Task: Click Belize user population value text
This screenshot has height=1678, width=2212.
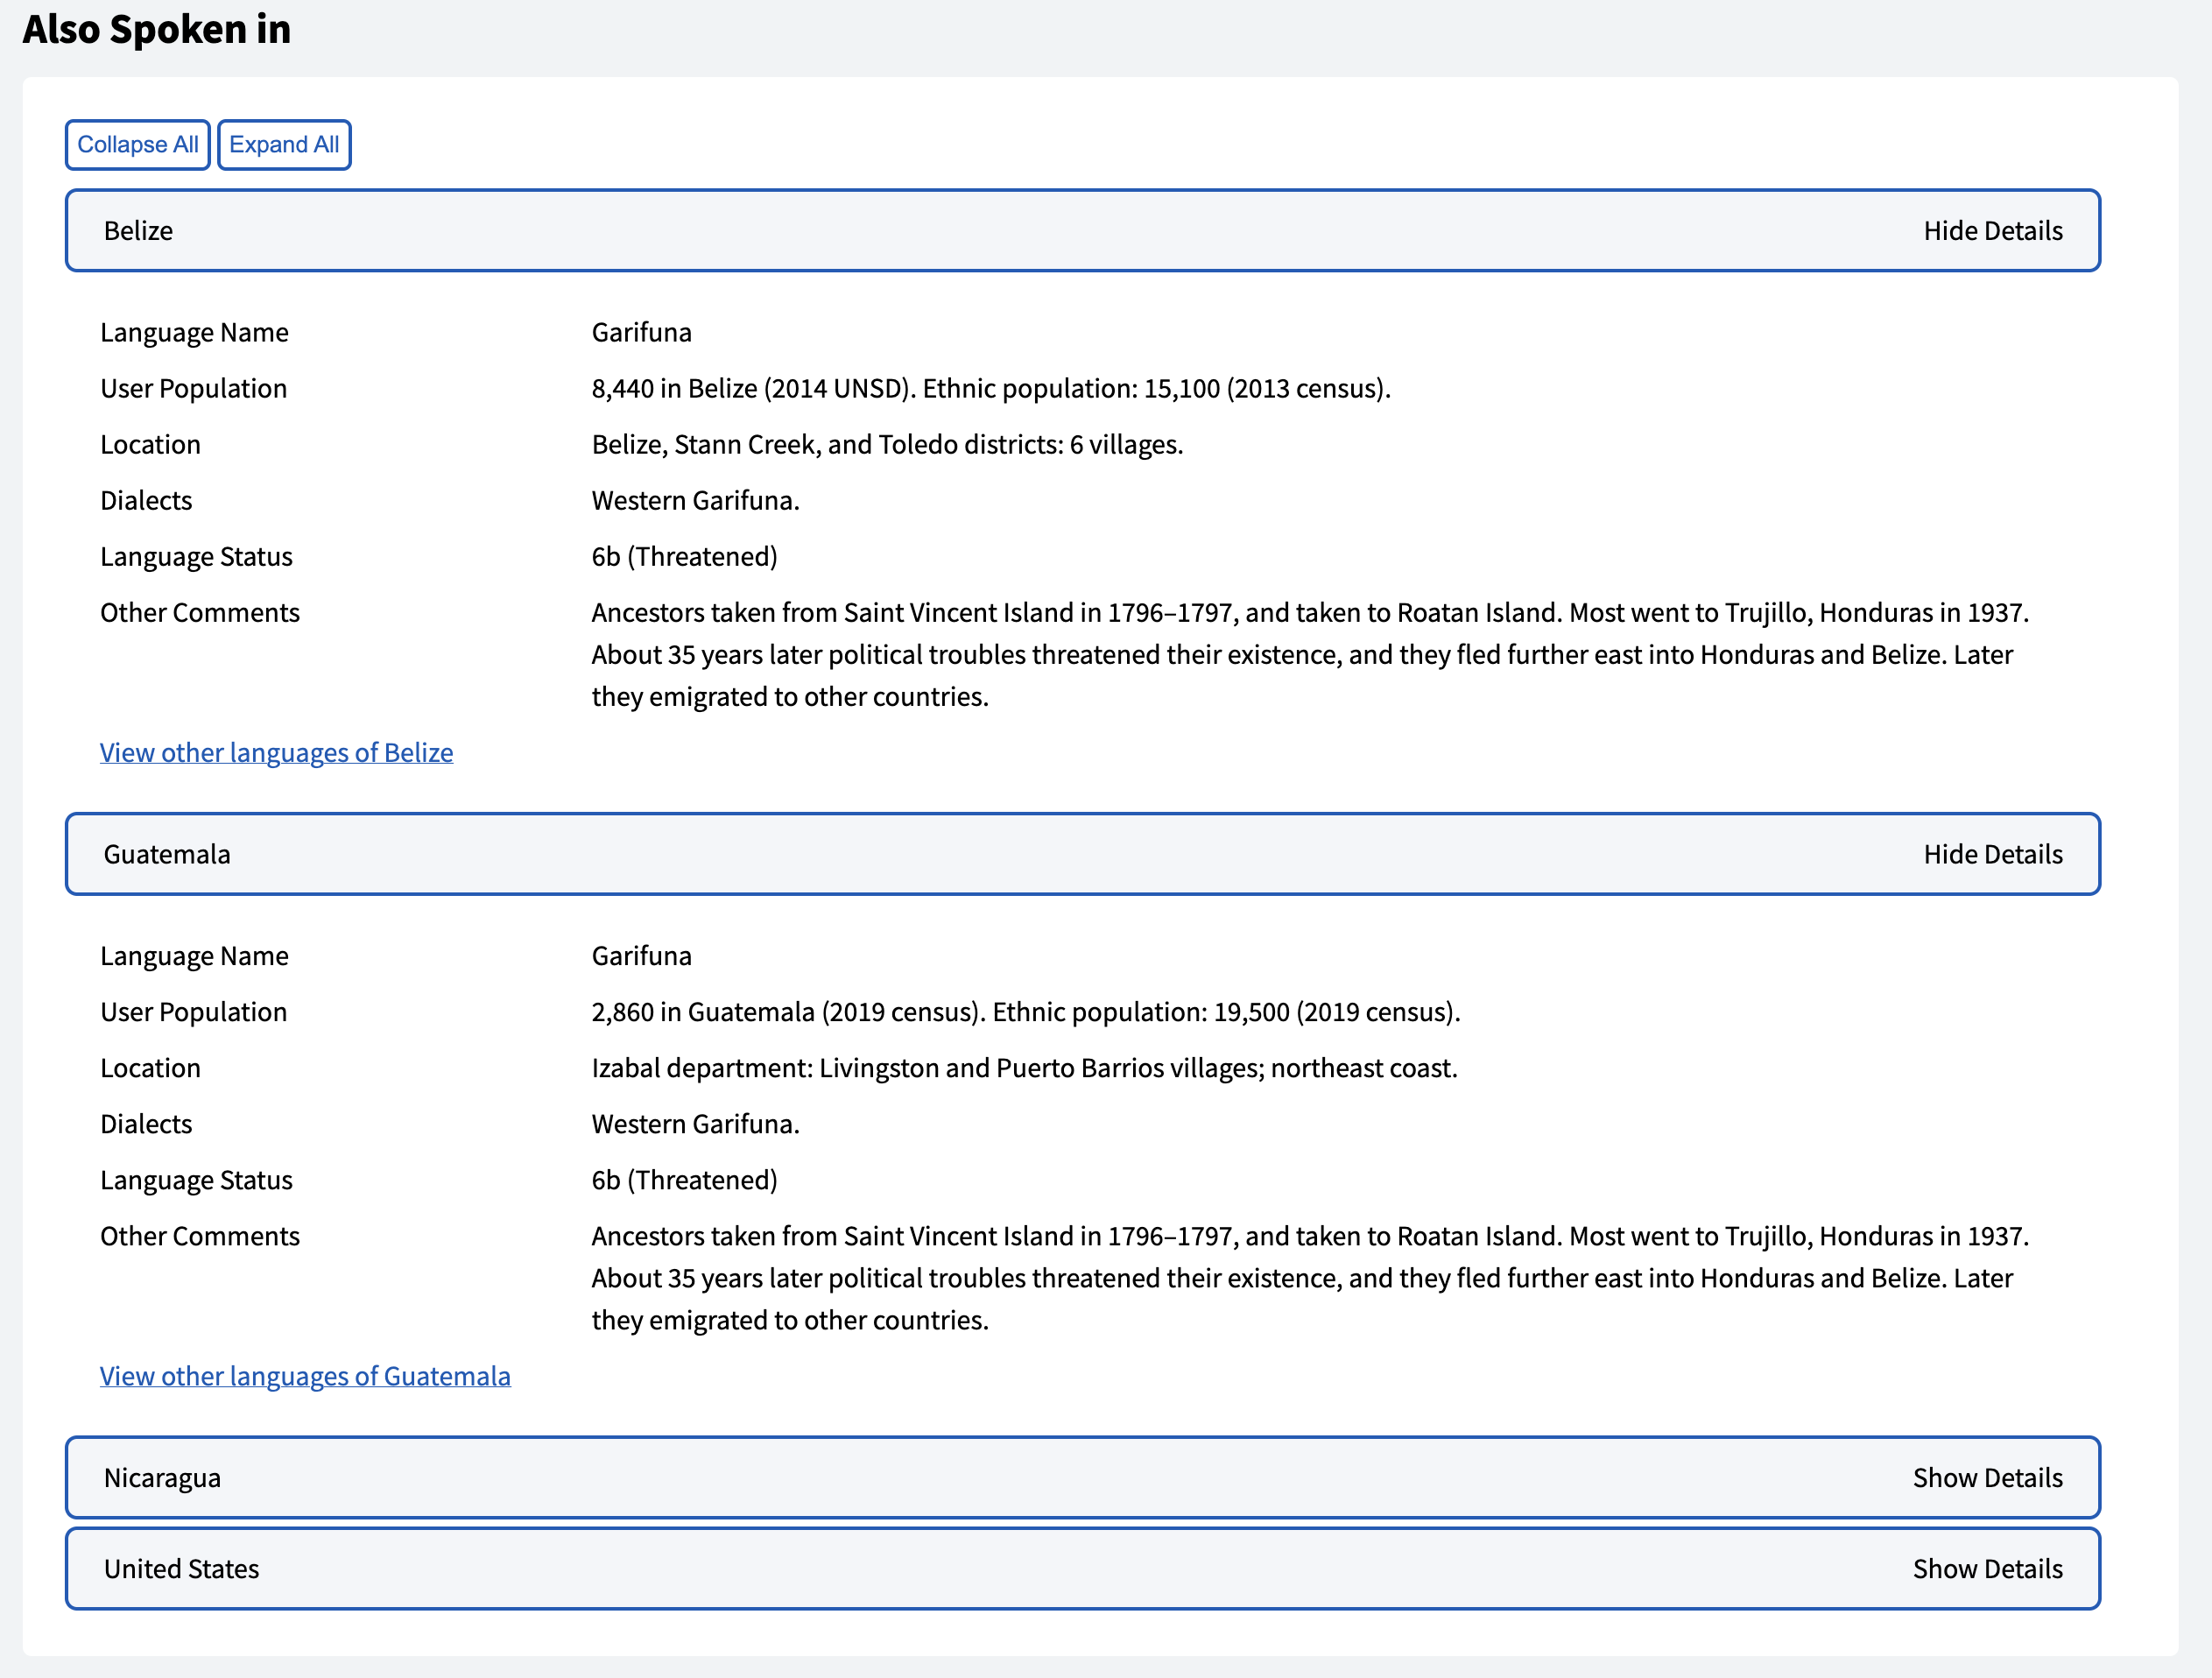Action: 990,388
